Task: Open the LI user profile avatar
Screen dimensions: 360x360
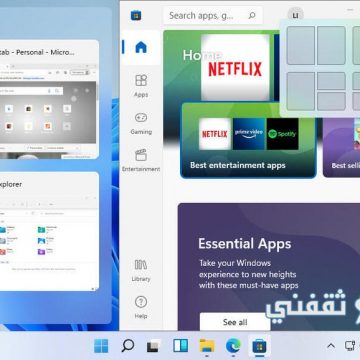Action: pyautogui.click(x=296, y=15)
